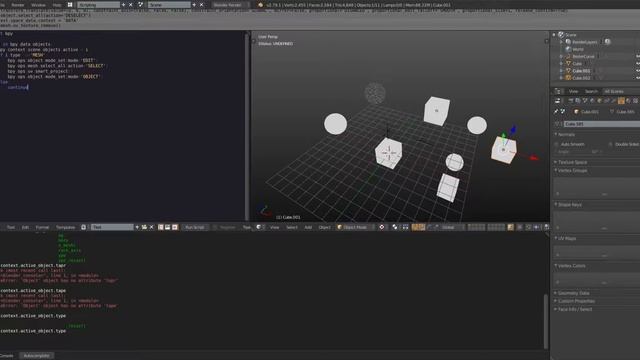Viewport: 640px width, 360px height.
Task: Toggle the Register checkbox in text editor
Action: click(x=215, y=227)
